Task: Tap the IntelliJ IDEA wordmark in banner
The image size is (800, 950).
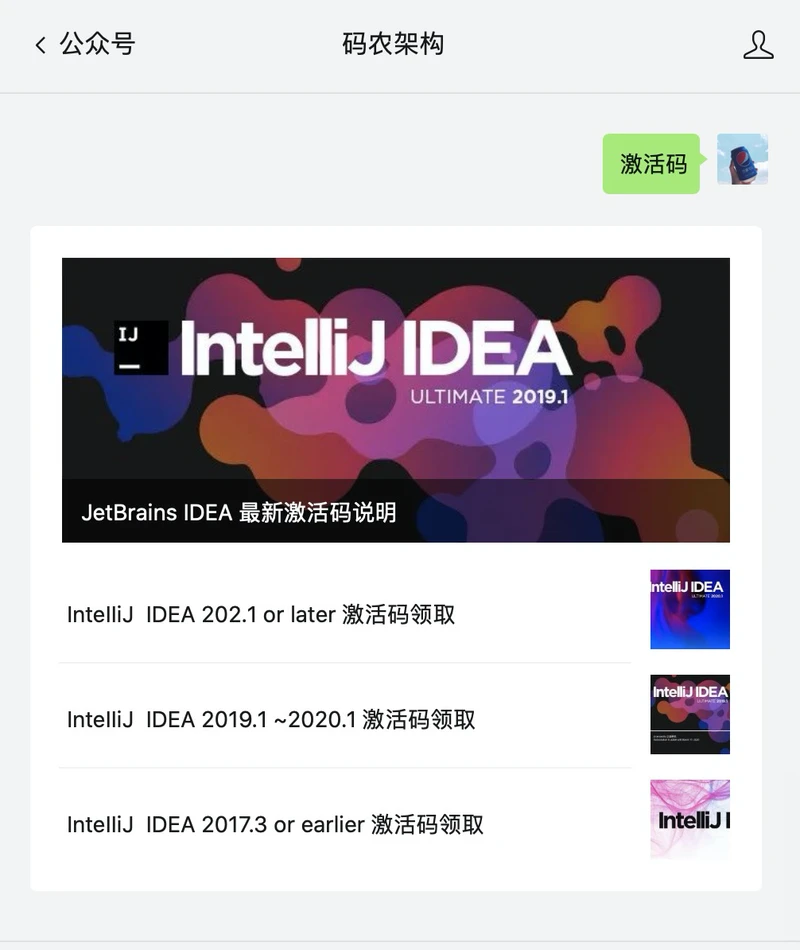Action: 376,348
